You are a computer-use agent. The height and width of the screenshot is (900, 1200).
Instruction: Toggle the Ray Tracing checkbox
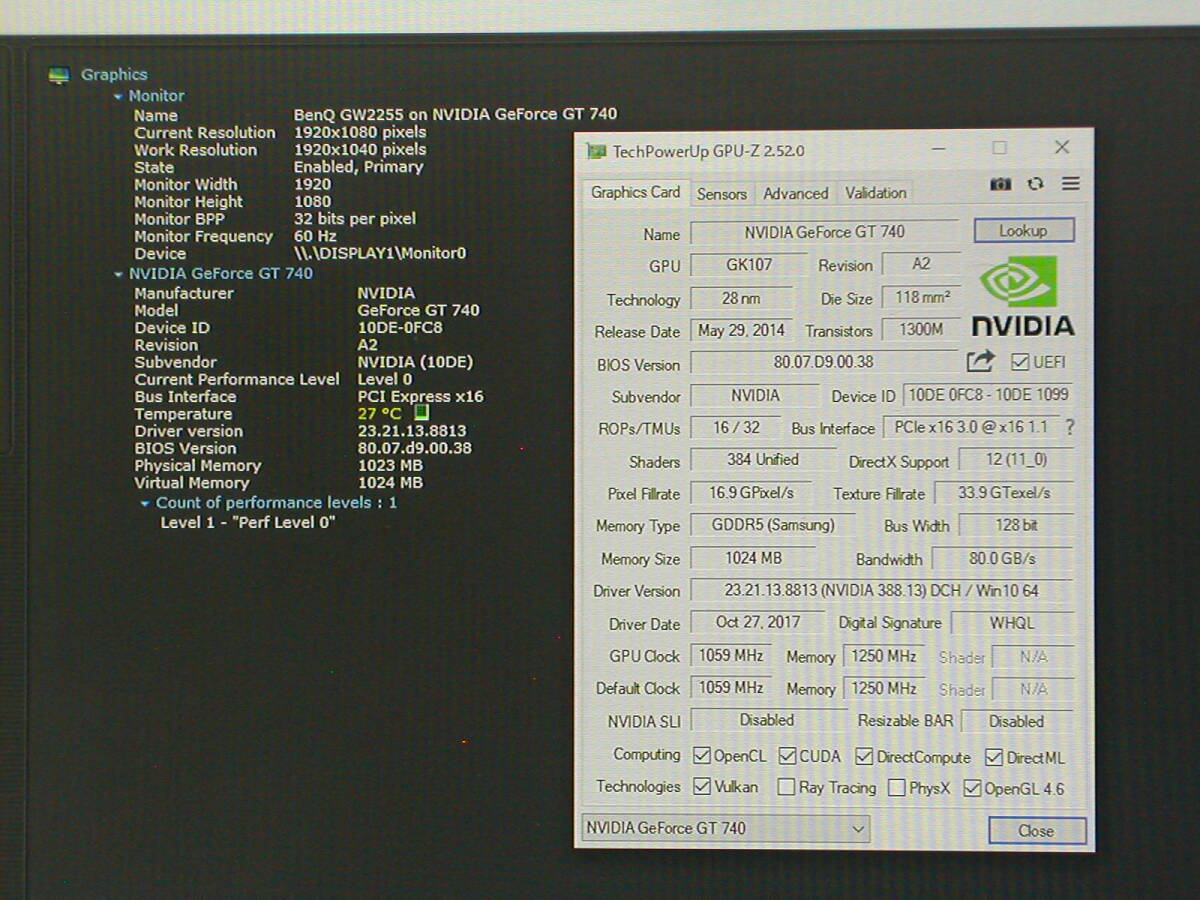[787, 788]
